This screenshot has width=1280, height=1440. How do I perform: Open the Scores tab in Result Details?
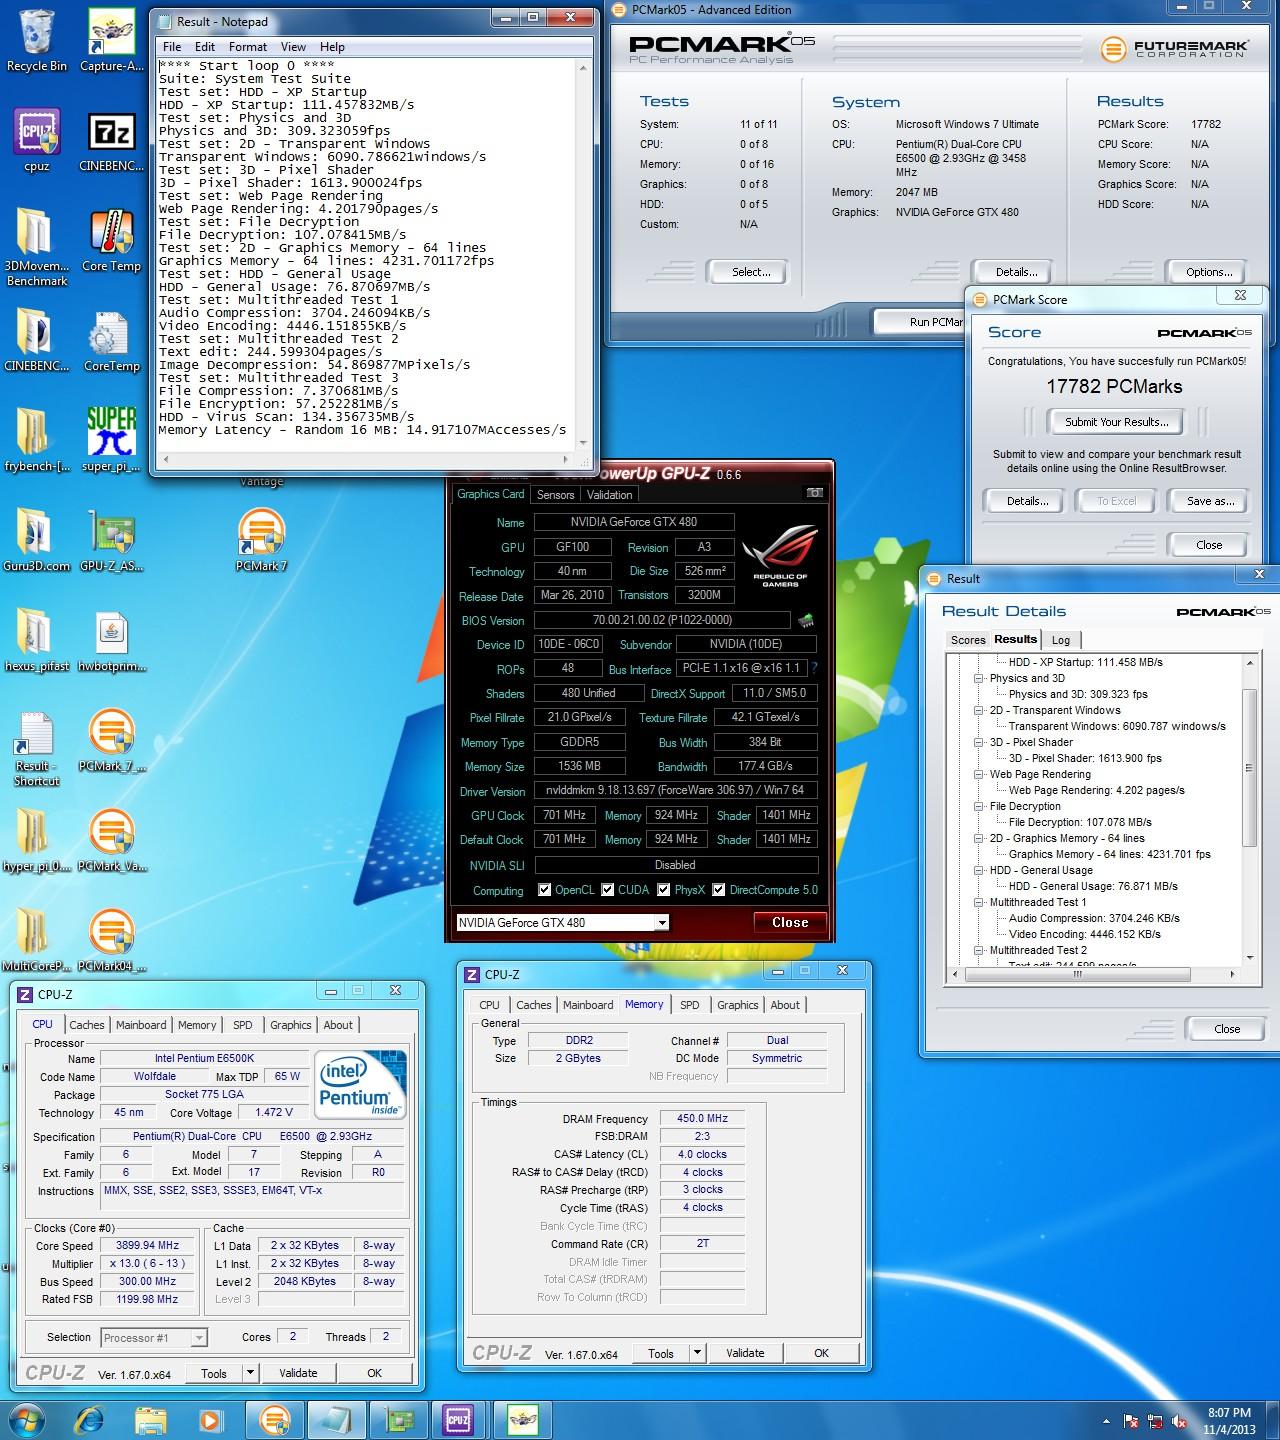pos(968,640)
